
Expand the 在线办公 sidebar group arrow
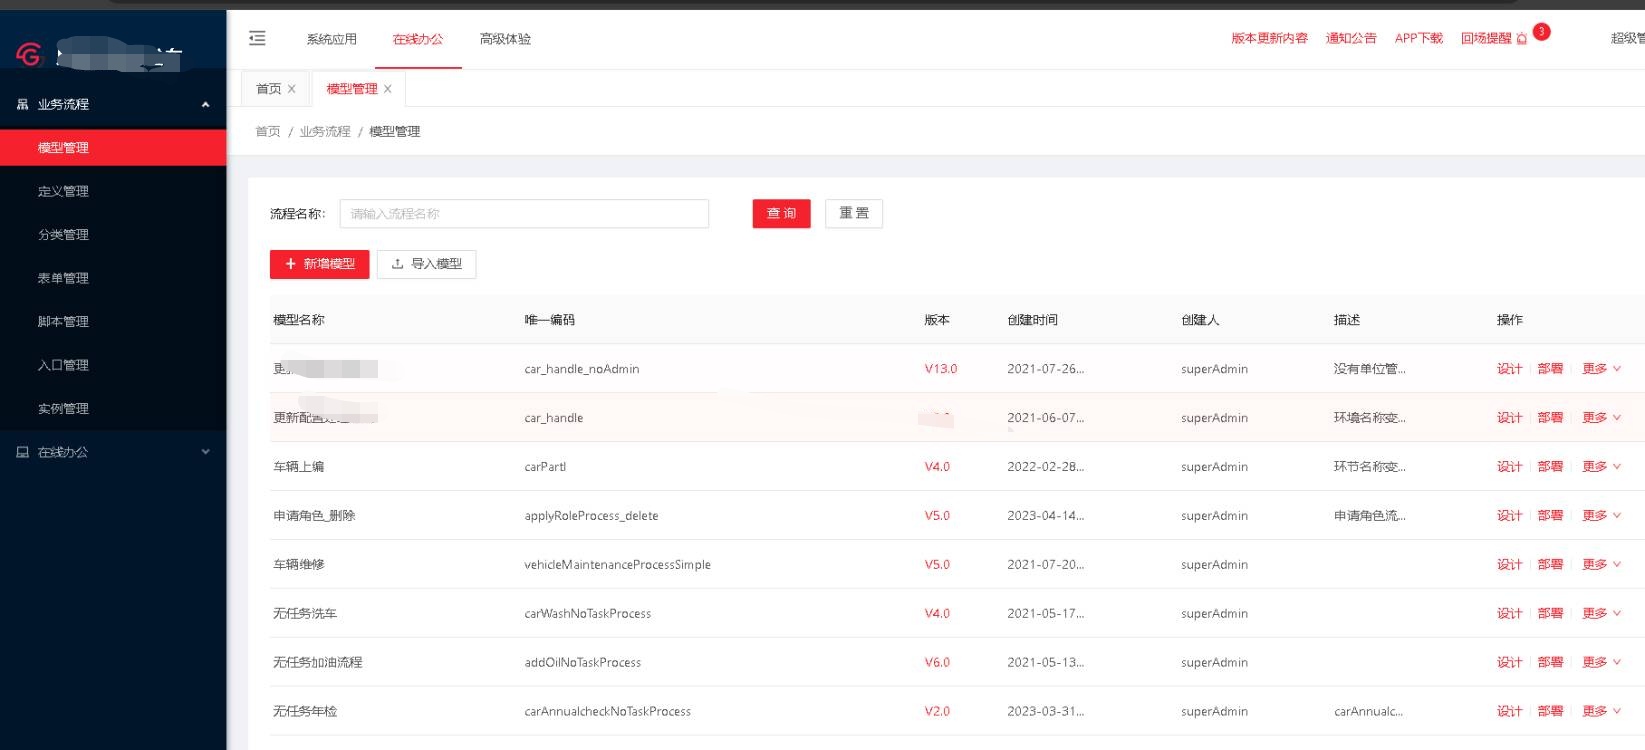pyautogui.click(x=205, y=452)
